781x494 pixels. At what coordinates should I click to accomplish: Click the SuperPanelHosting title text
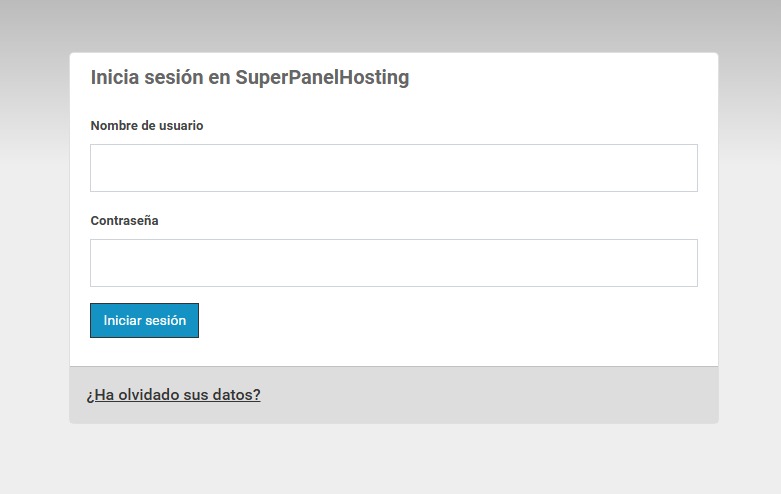point(322,78)
